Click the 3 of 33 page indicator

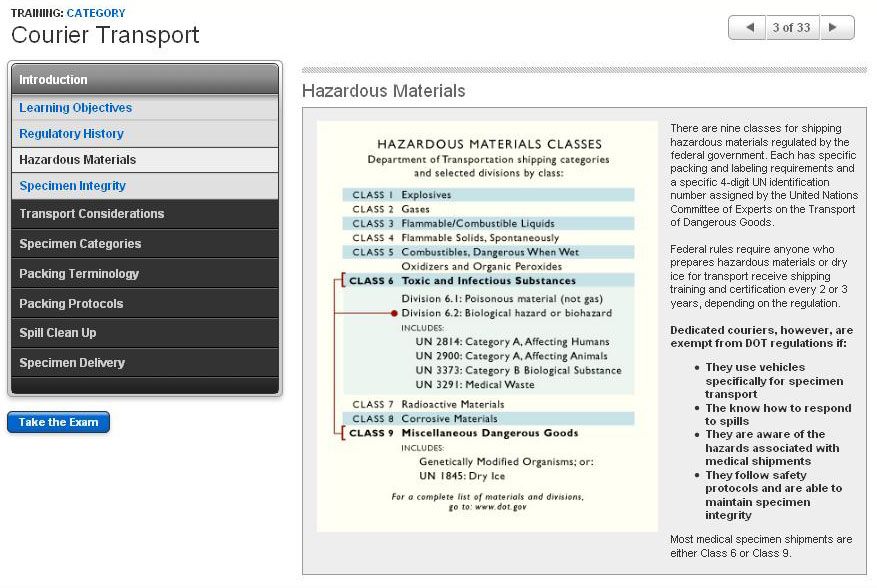791,28
